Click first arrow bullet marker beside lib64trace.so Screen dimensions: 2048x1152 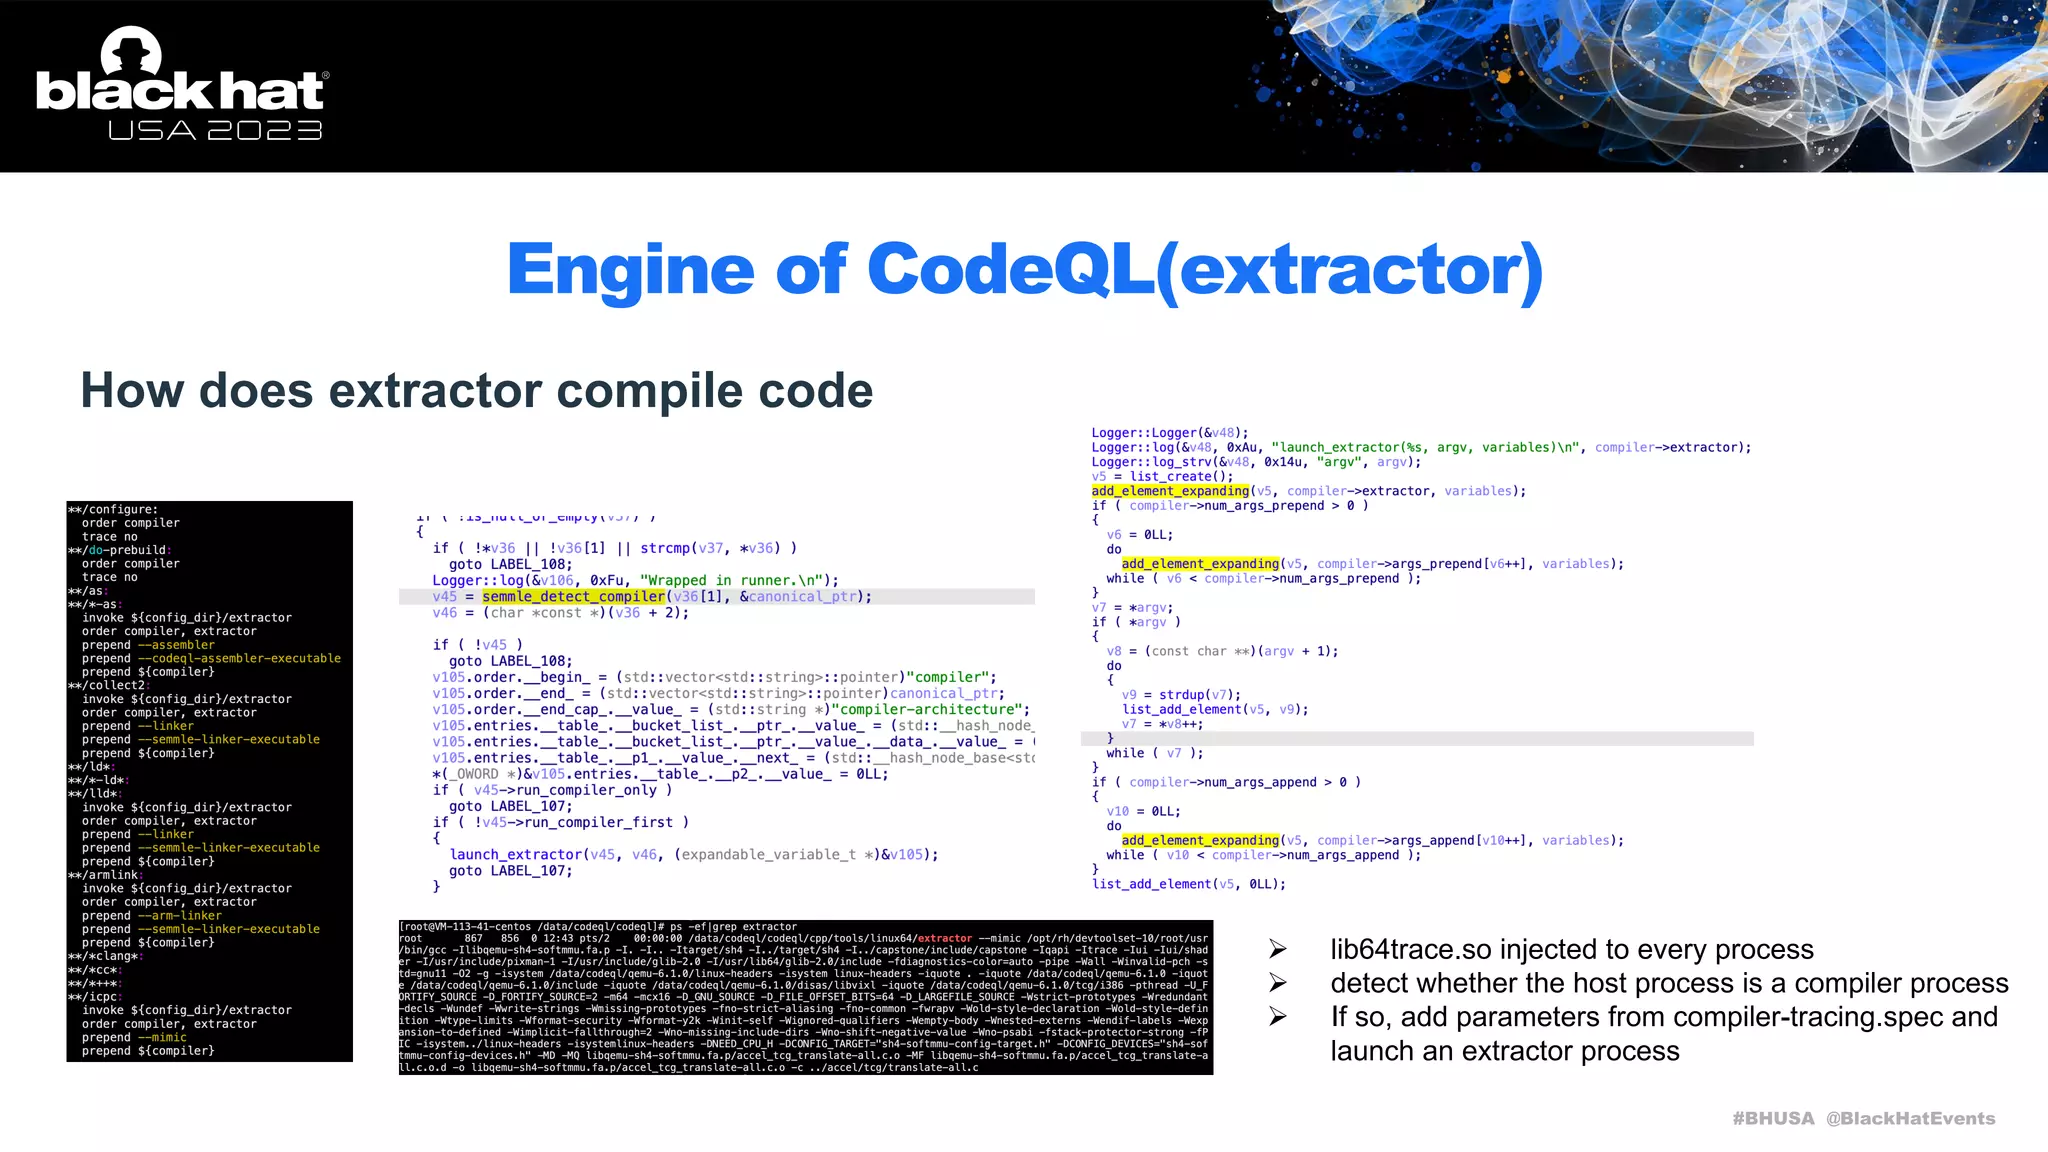click(x=1277, y=949)
